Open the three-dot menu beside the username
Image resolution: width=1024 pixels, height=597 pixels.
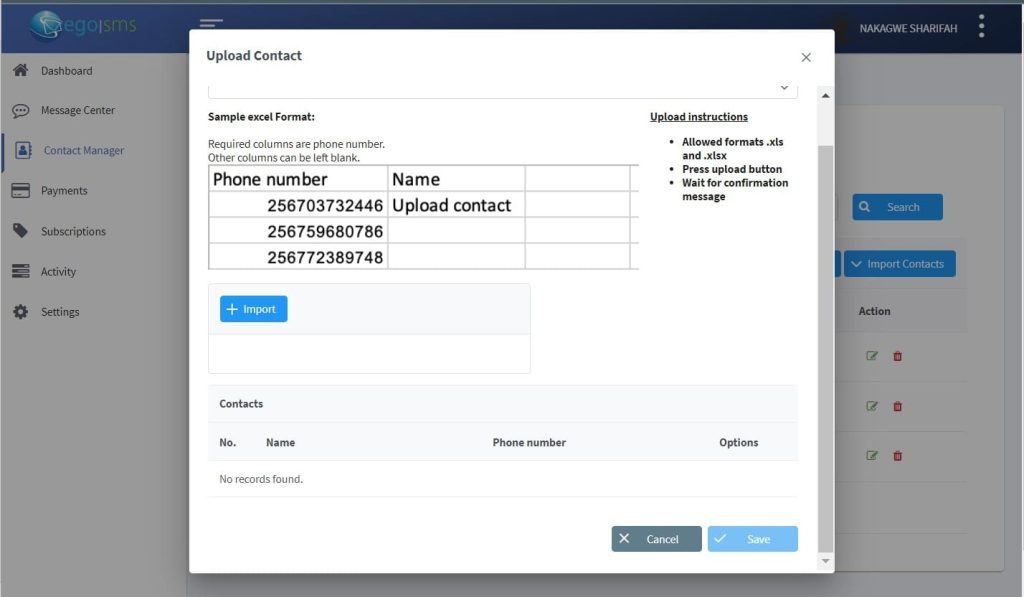pos(982,27)
